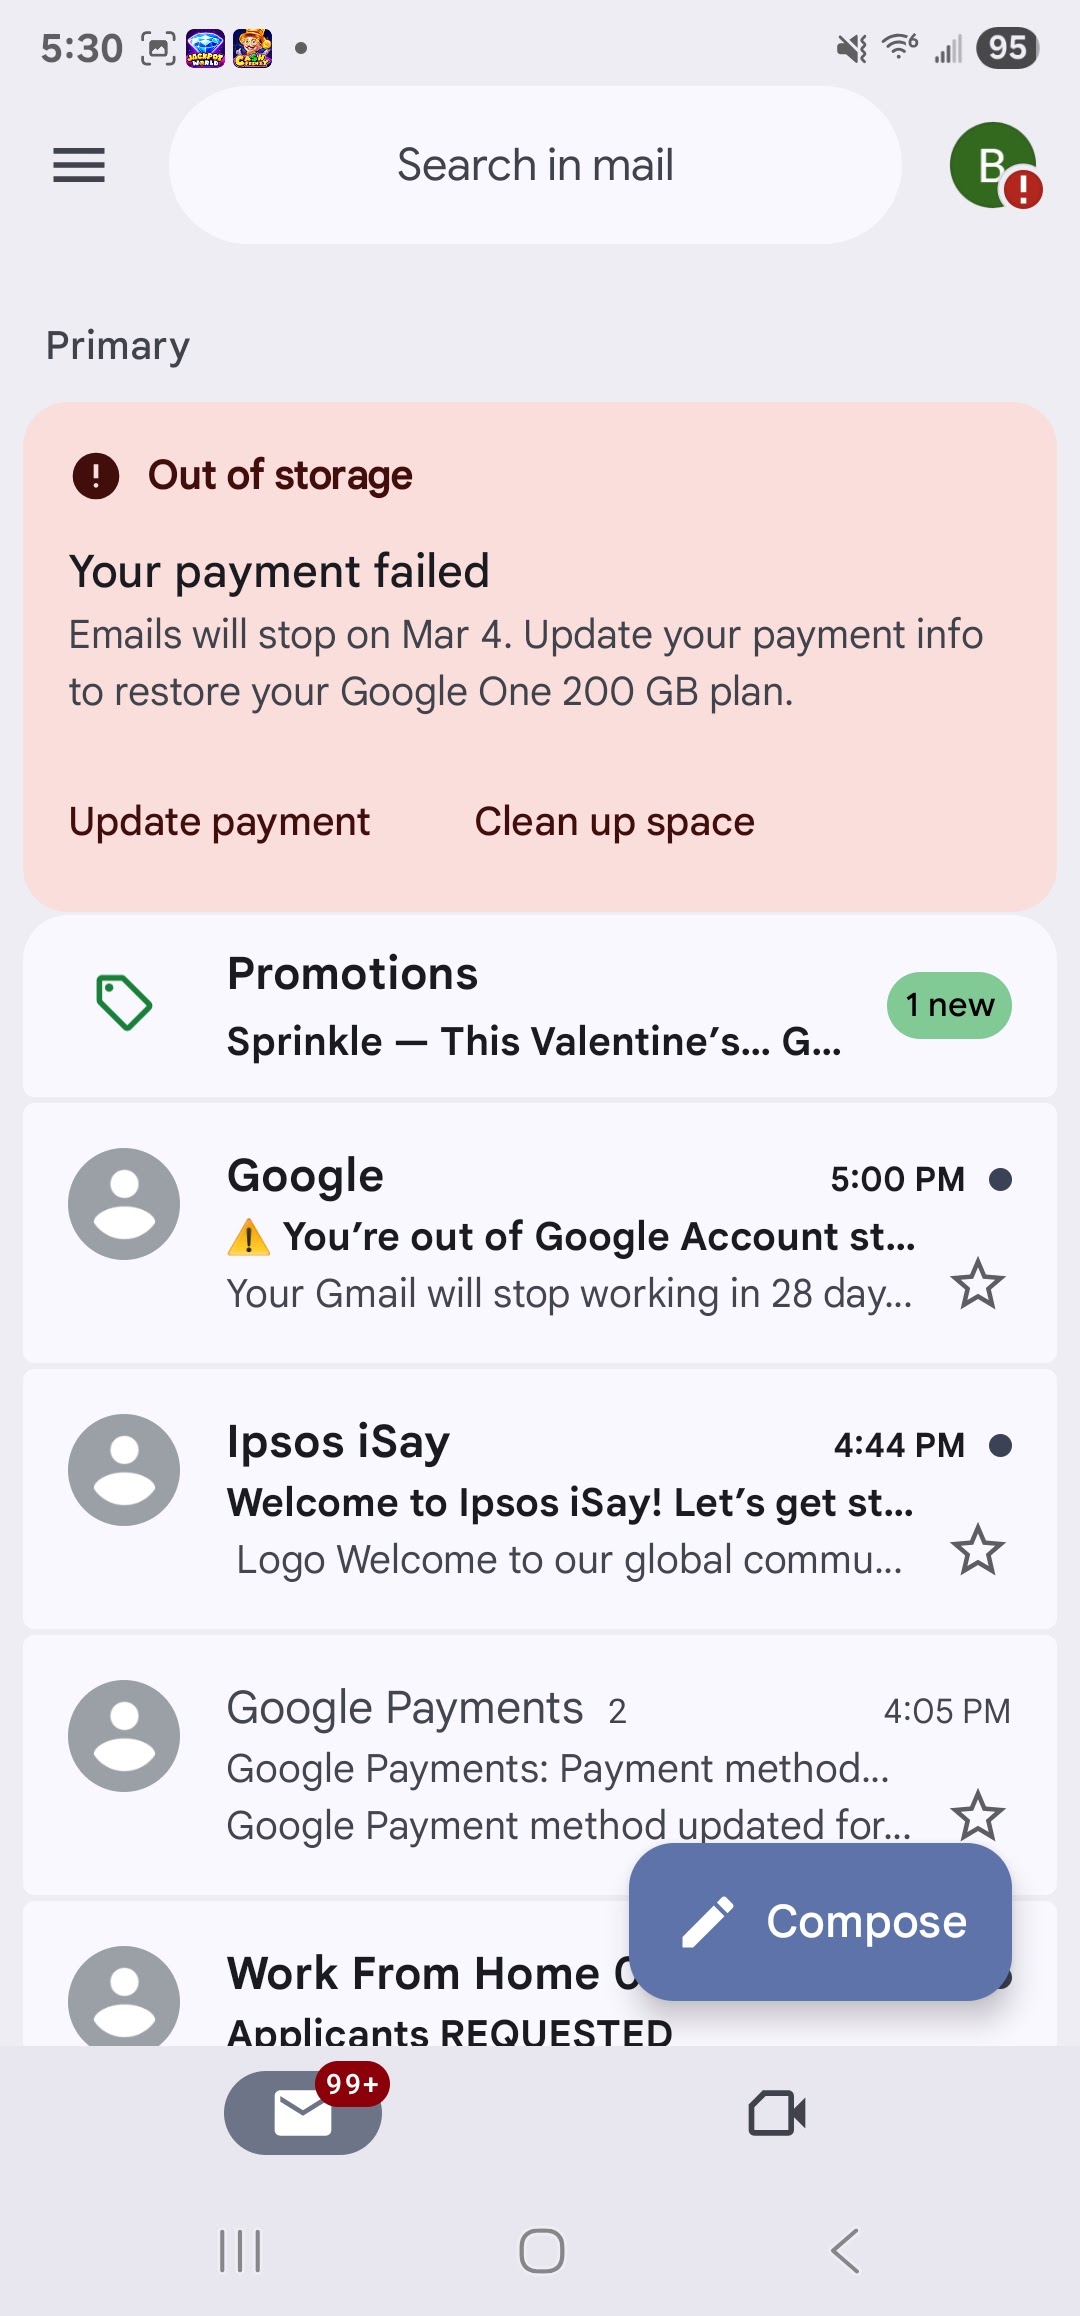
Task: Star the Google out of storage email
Action: point(977,1284)
